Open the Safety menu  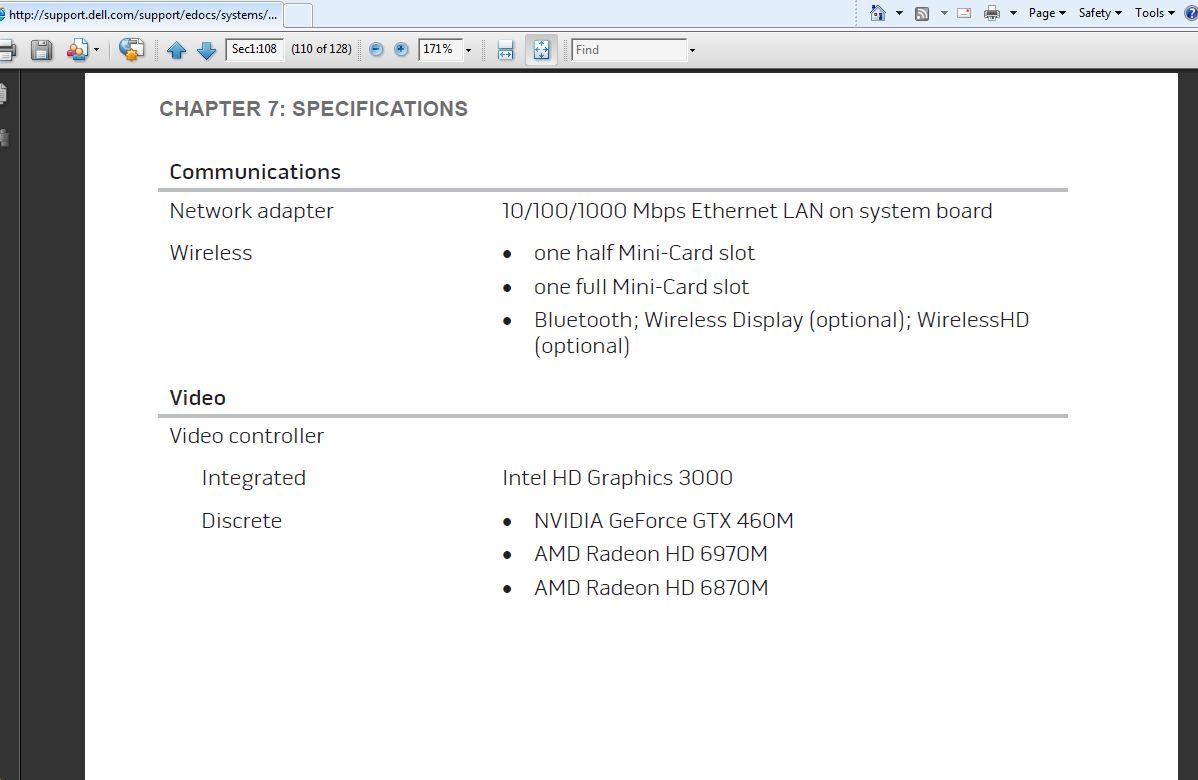pos(1100,13)
